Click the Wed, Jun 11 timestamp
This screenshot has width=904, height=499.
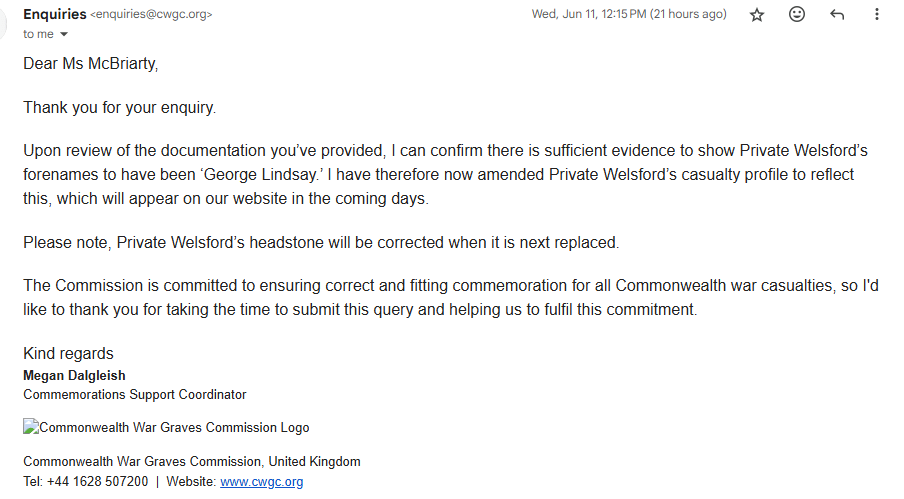629,15
